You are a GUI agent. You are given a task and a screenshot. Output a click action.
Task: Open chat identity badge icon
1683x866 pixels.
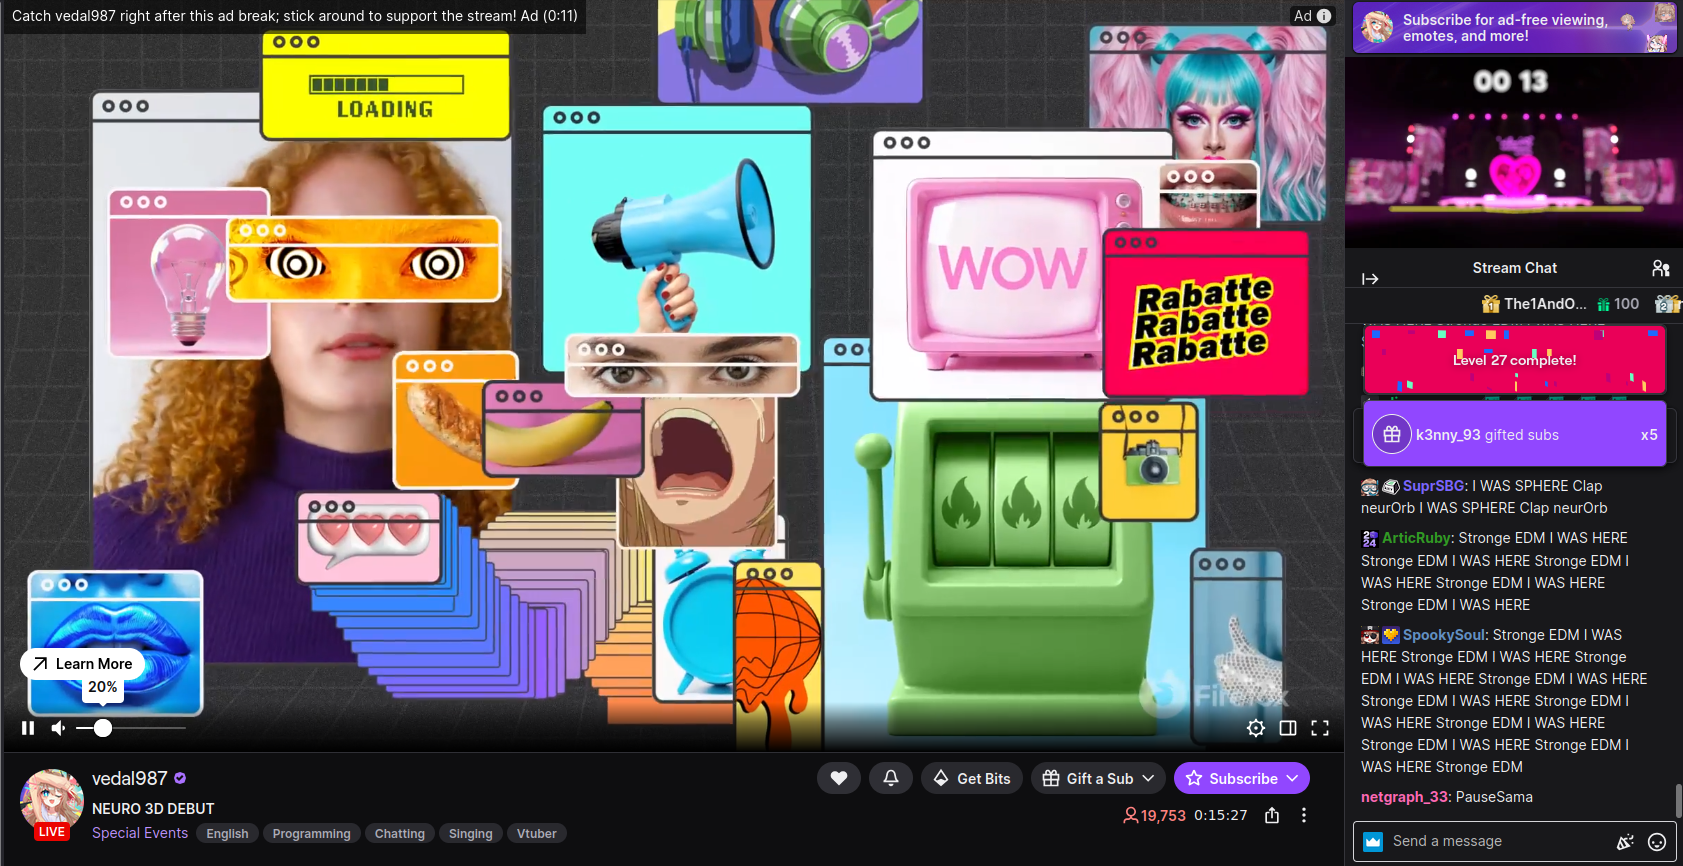[x=1373, y=842]
